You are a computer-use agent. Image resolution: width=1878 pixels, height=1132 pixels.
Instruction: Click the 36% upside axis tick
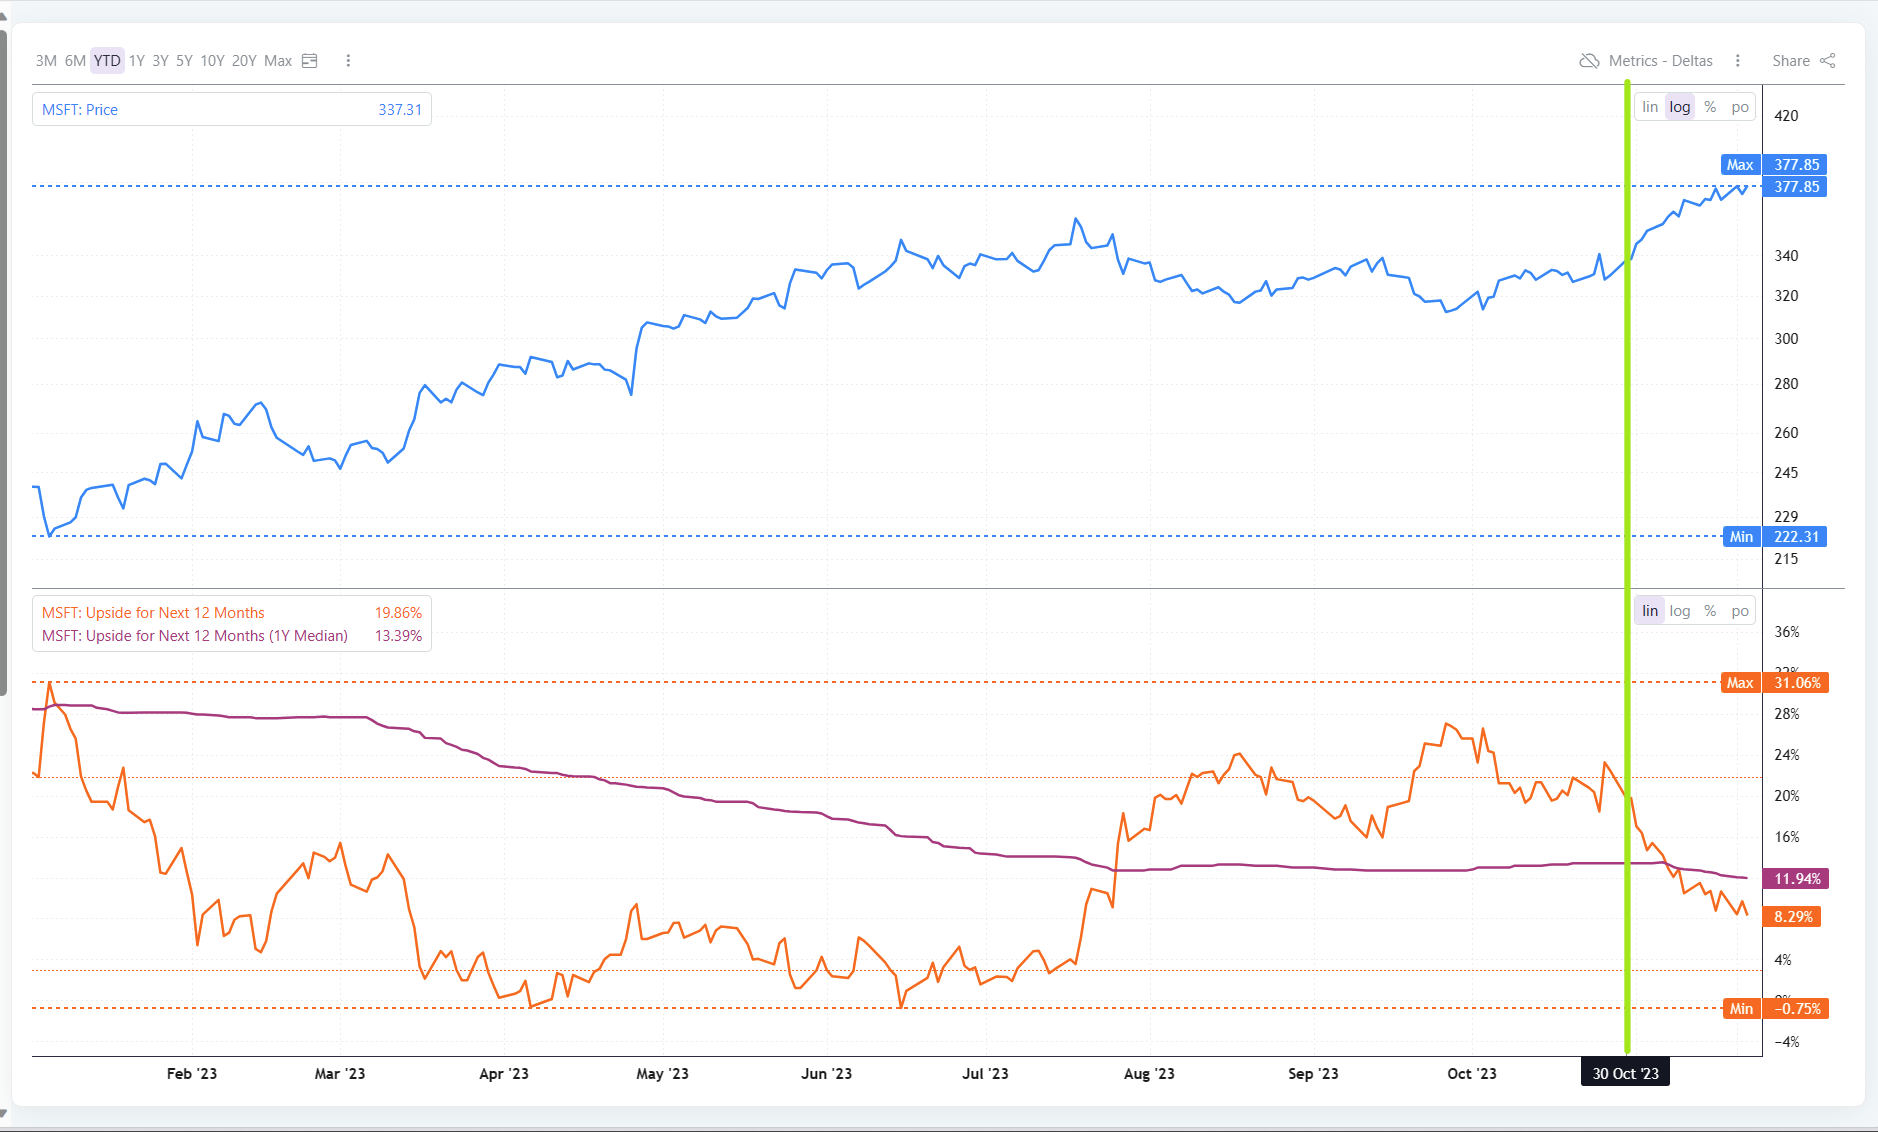(1787, 632)
